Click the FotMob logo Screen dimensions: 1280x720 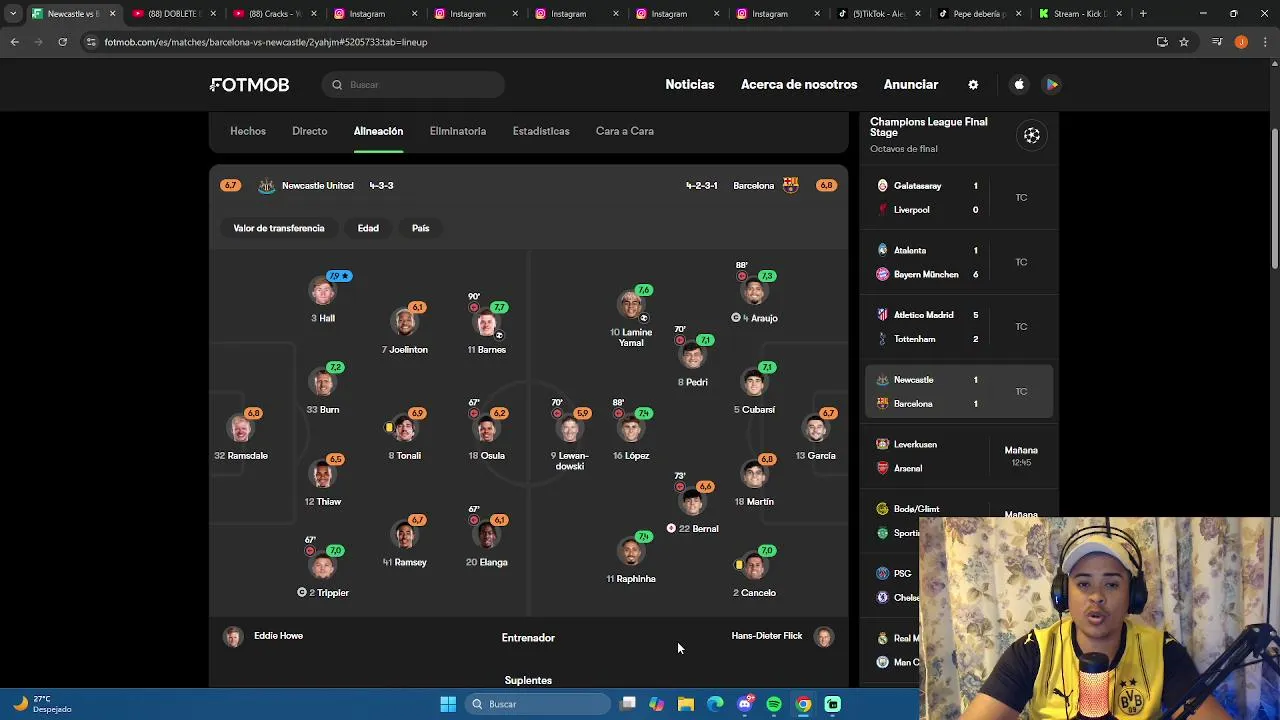click(250, 85)
